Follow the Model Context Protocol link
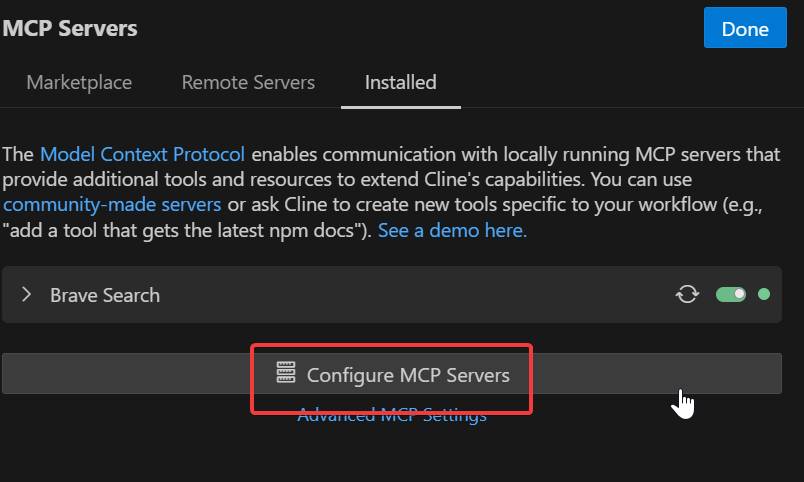Viewport: 804px width, 482px height. click(142, 155)
